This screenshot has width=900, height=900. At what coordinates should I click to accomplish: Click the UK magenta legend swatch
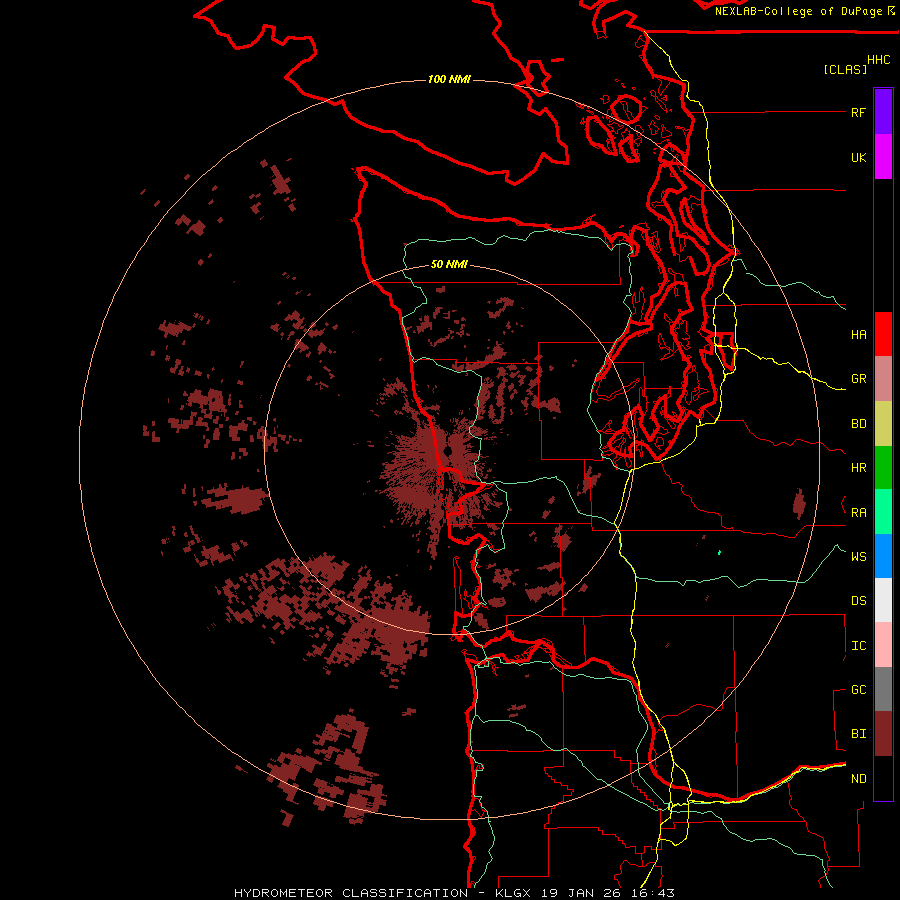(883, 157)
